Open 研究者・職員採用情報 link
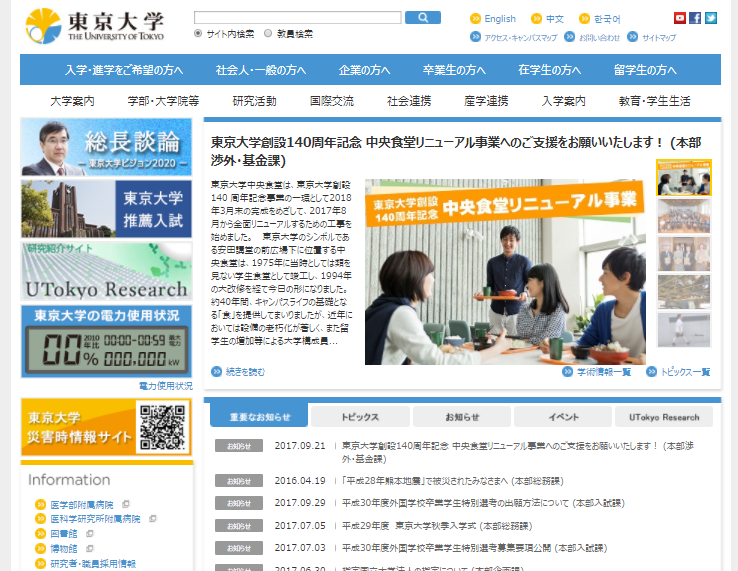738x571 pixels. click(x=93, y=563)
